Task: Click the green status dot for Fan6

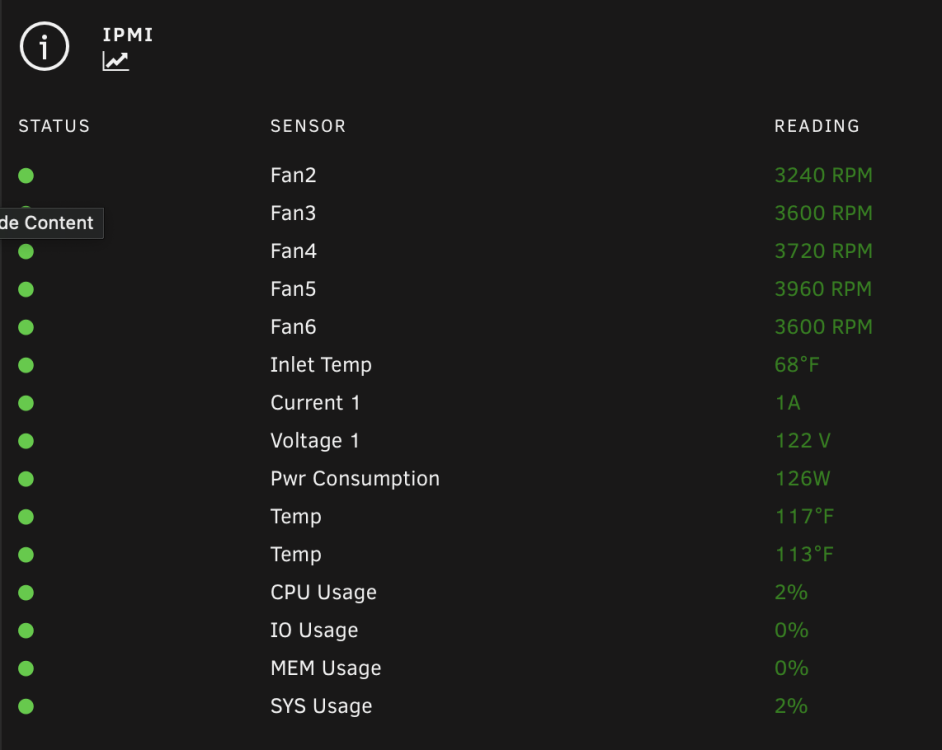Action: point(26,327)
